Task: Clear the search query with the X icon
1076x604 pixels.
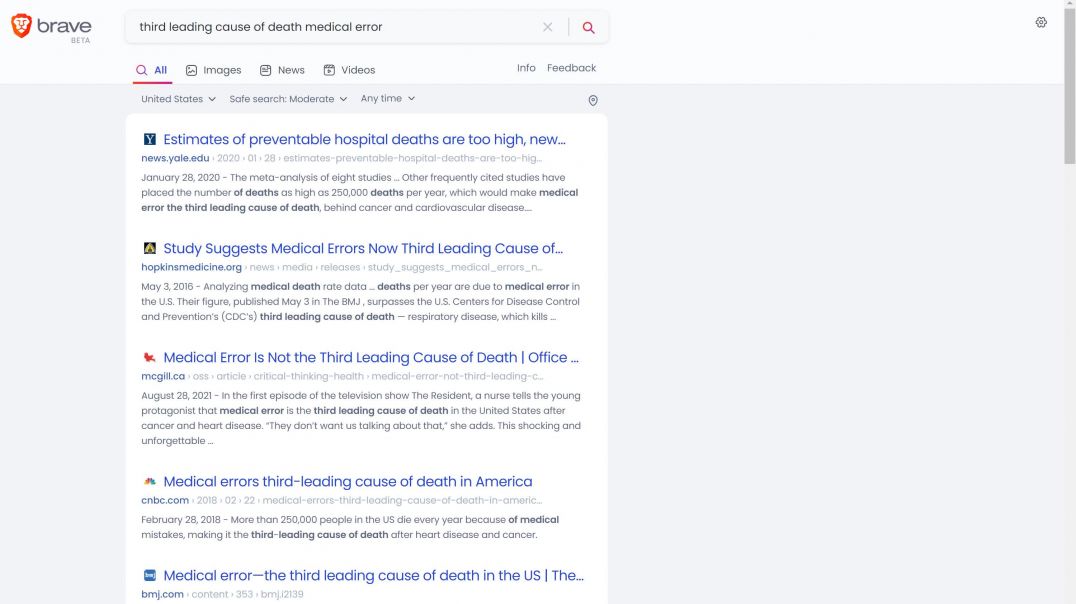Action: click(547, 27)
